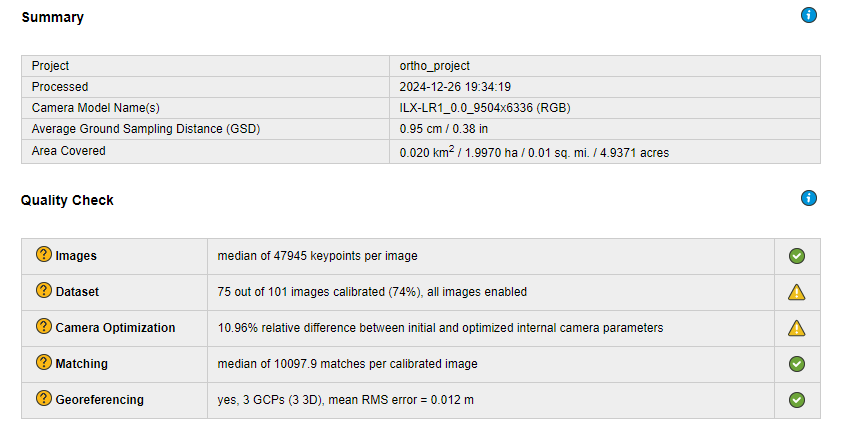The width and height of the screenshot is (841, 432).
Task: Click the green checkmark for Images
Action: [x=797, y=256]
